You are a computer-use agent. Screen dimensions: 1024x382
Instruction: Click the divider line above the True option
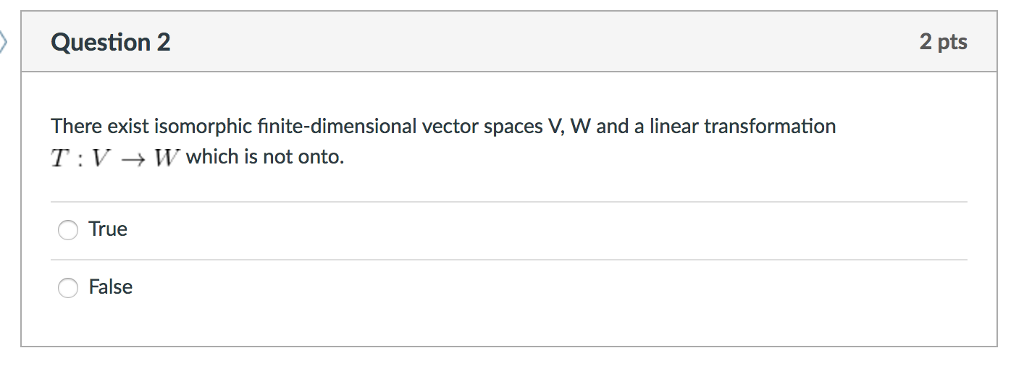tap(509, 202)
